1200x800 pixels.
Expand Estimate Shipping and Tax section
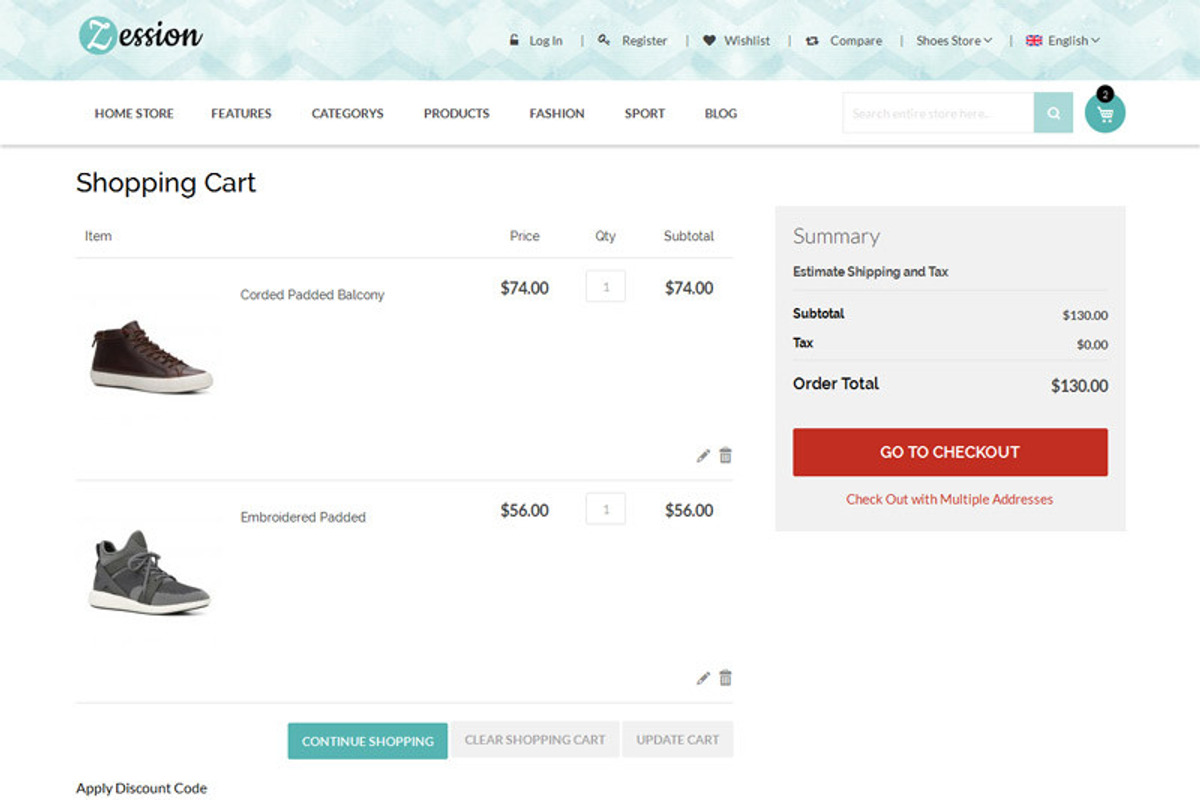click(870, 272)
